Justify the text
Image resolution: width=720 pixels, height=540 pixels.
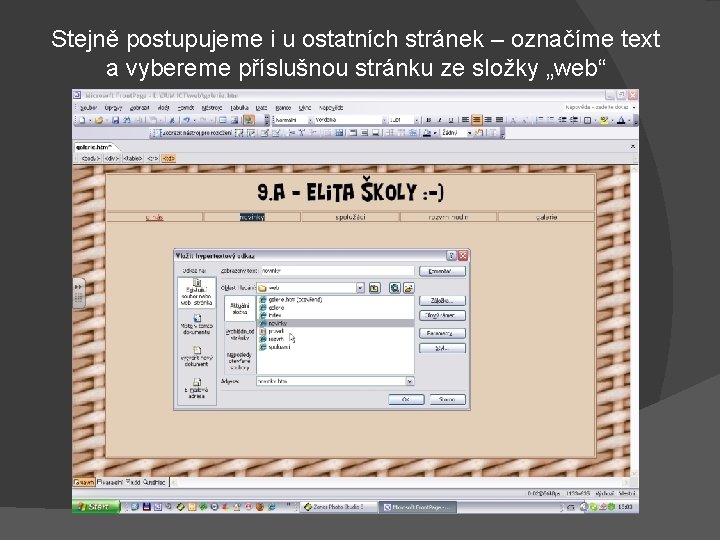499,120
